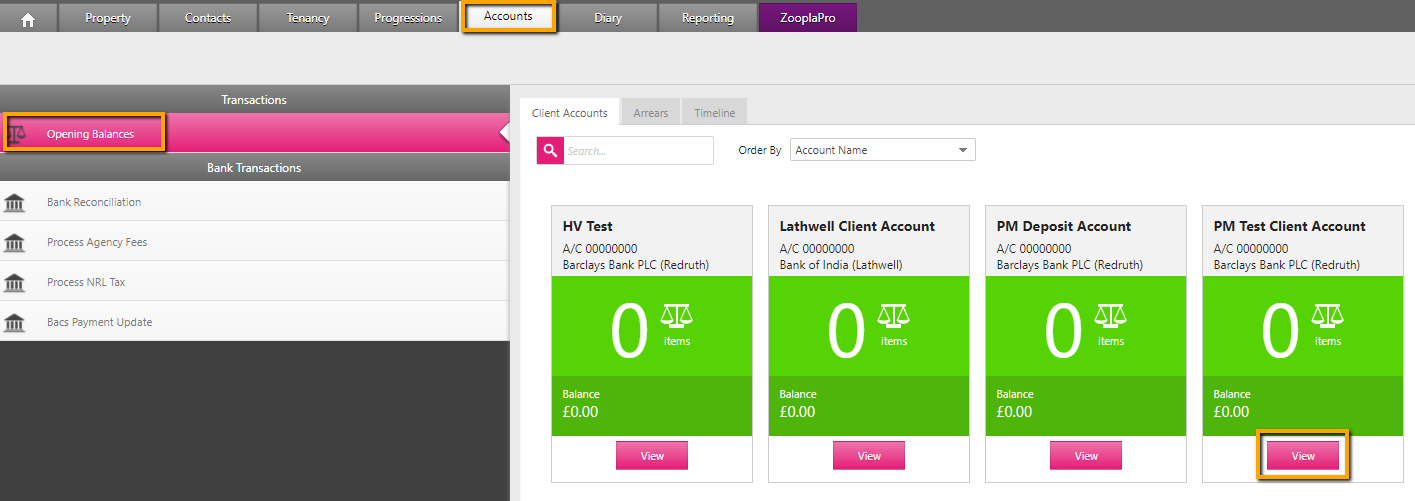Select Process NRL Tax in the sidebar

pos(254,282)
